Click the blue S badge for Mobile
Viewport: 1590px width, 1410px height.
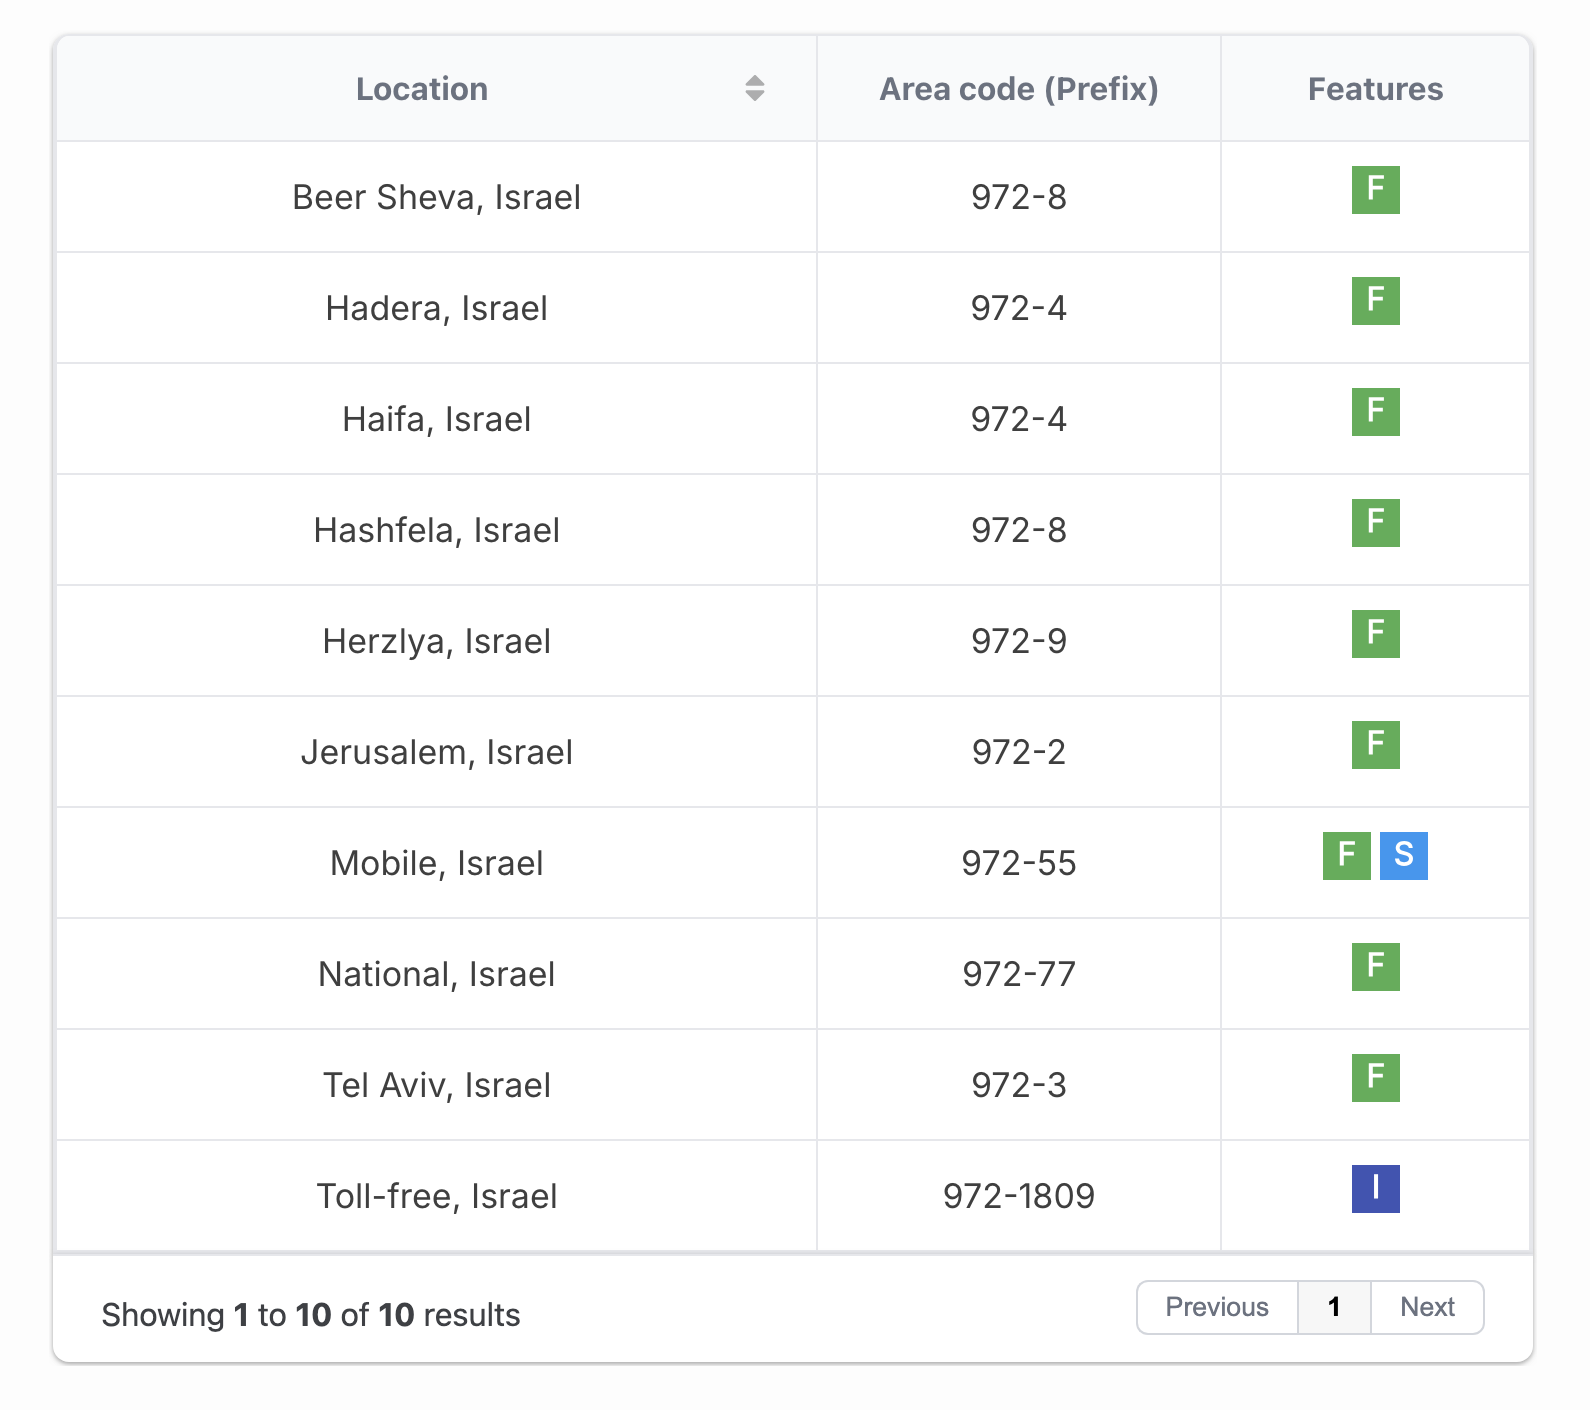tap(1403, 856)
